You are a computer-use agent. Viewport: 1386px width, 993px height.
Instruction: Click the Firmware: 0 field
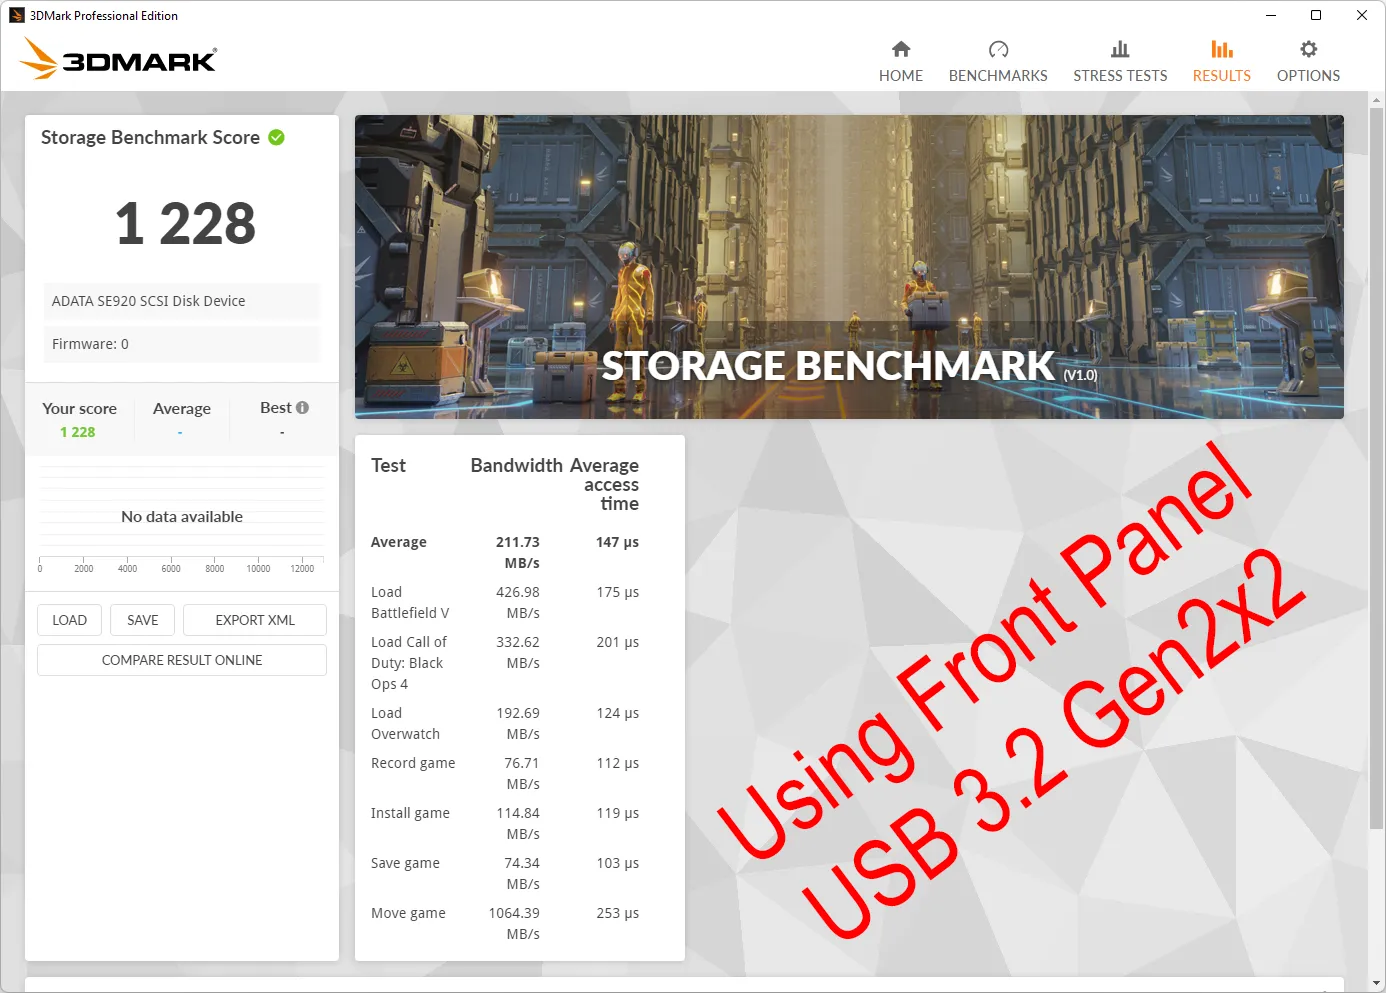182,344
